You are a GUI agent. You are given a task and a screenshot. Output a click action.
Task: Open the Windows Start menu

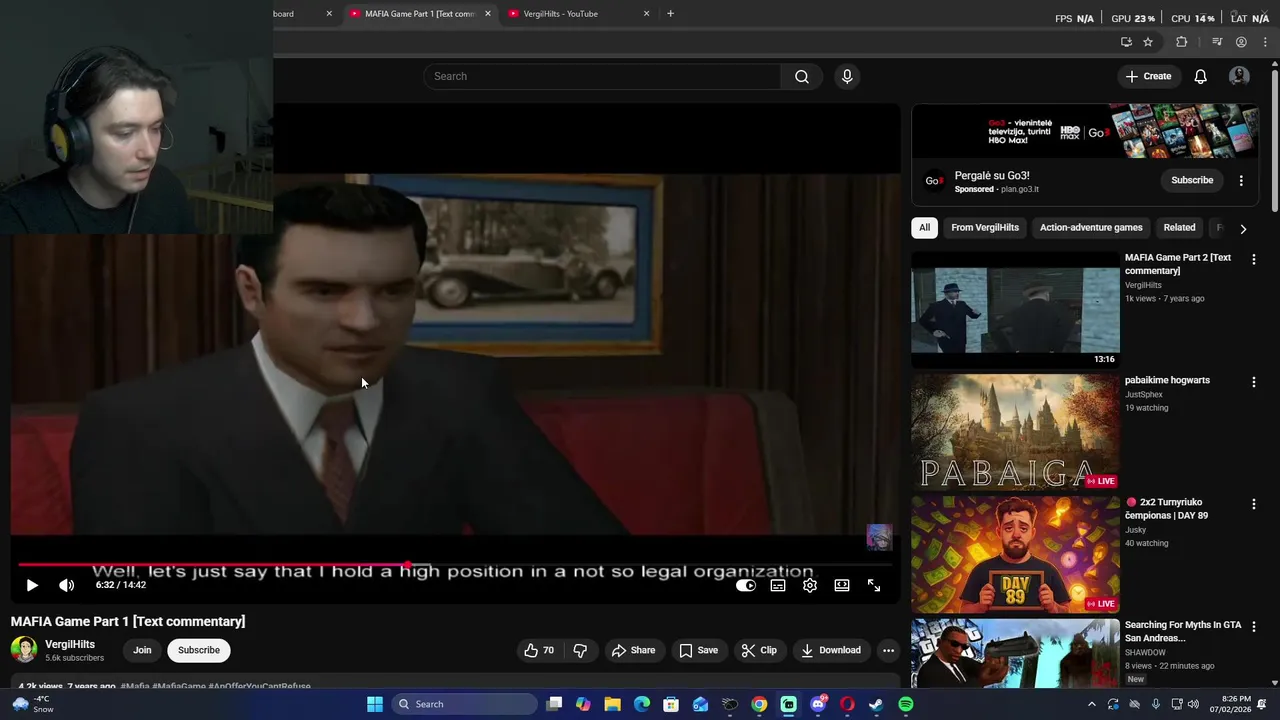click(375, 704)
